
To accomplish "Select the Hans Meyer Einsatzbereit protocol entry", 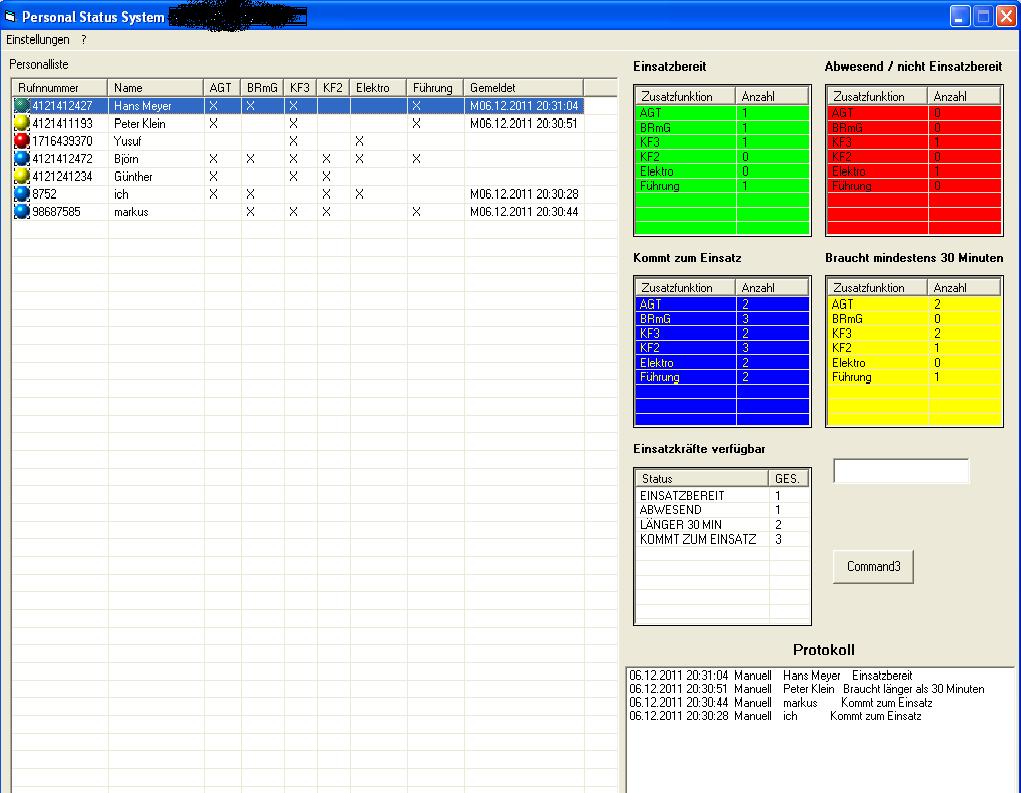I will 770,676.
